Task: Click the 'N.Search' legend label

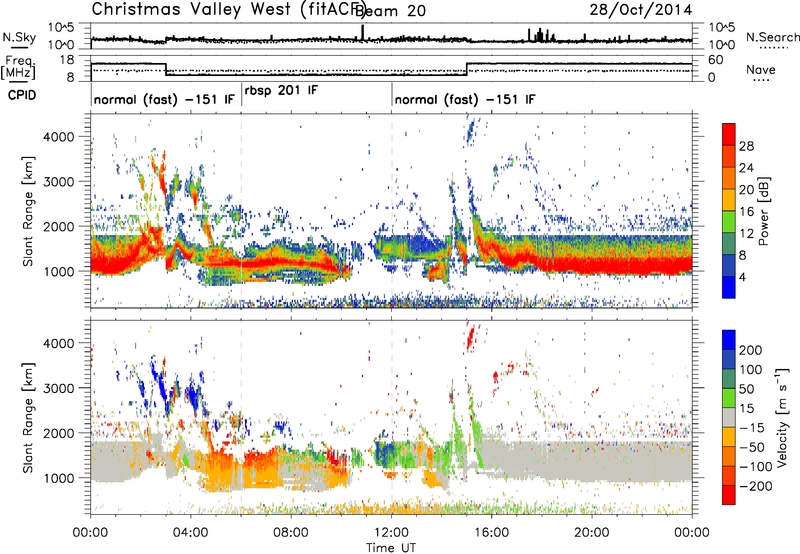Action: (x=772, y=37)
